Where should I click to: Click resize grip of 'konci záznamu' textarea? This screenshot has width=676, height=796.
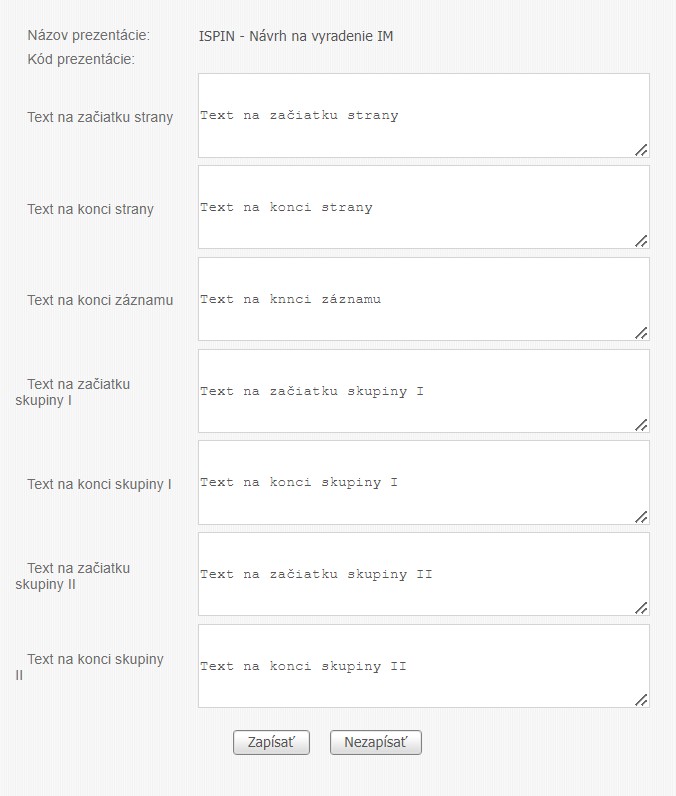point(641,333)
